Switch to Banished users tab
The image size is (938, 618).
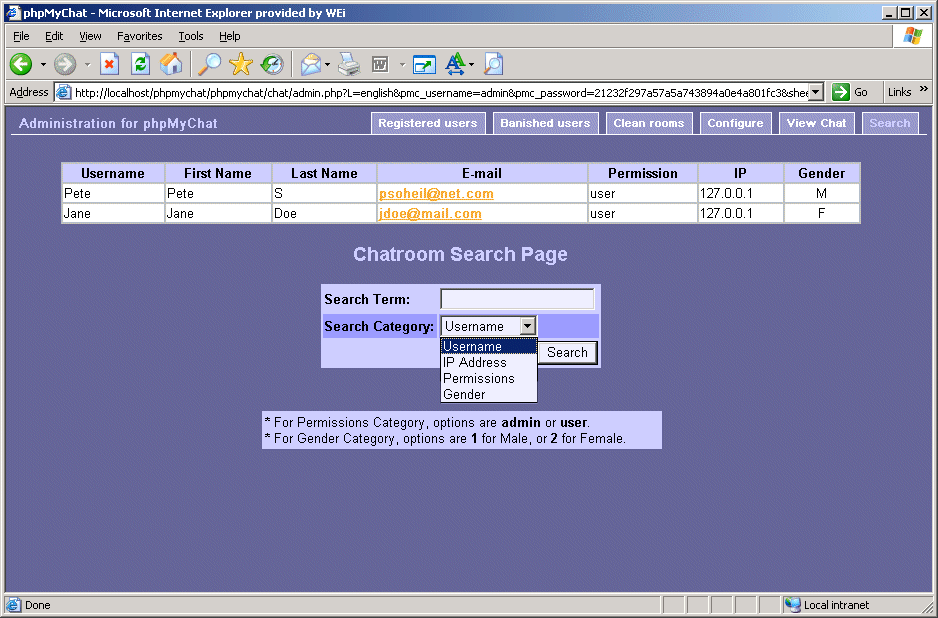tap(545, 123)
